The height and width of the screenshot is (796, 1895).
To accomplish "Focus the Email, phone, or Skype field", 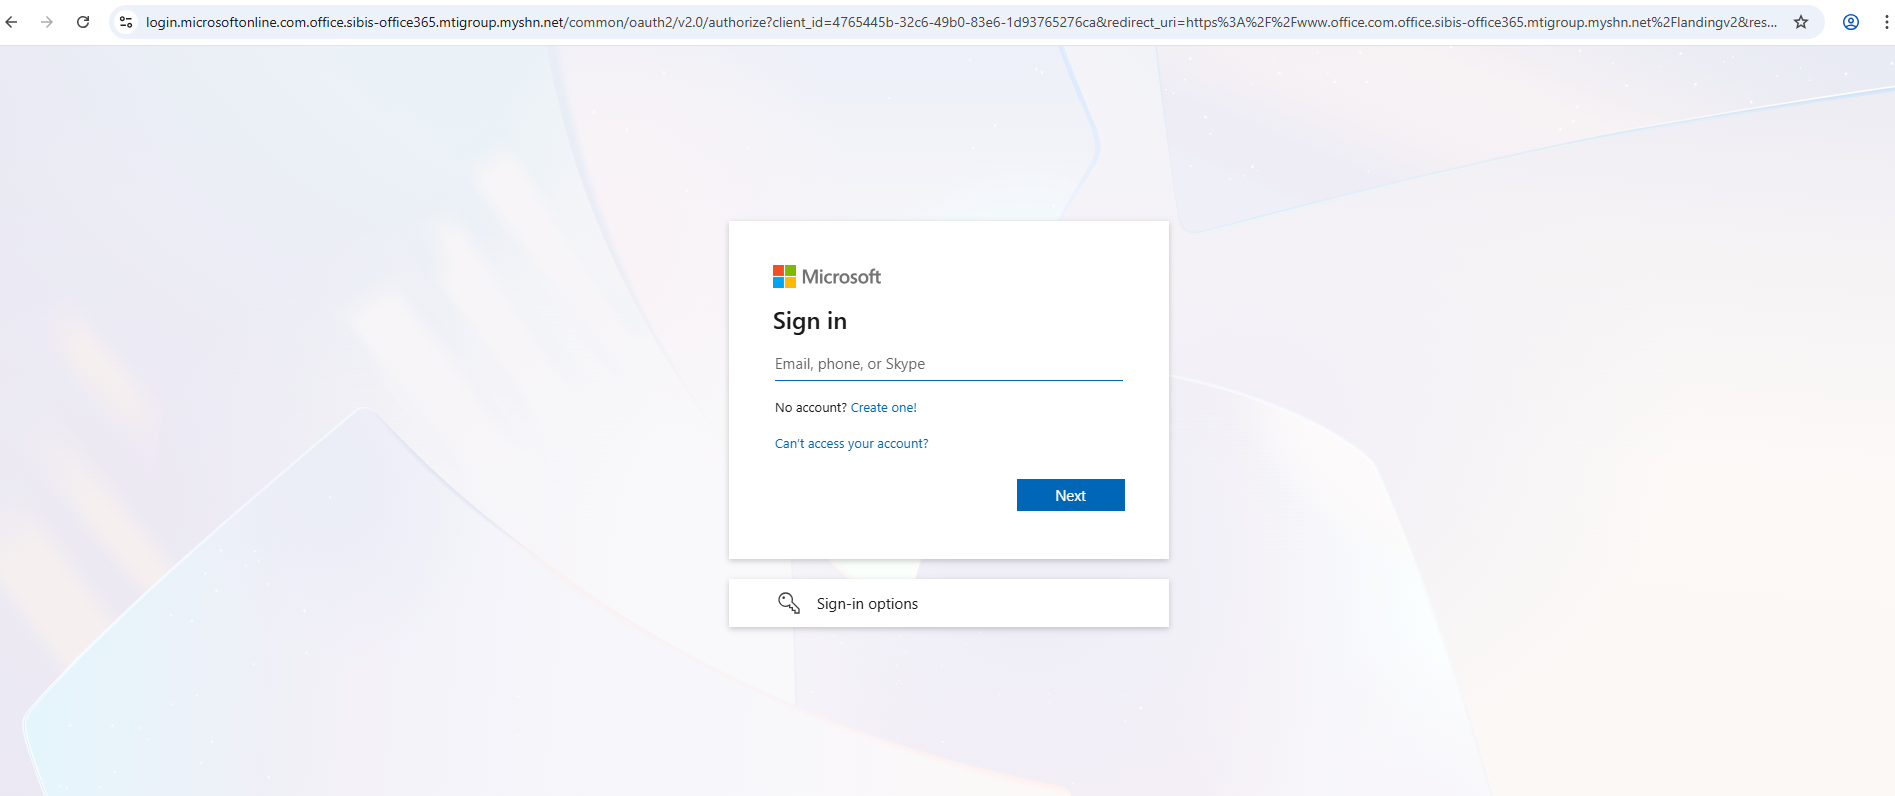I will [949, 364].
